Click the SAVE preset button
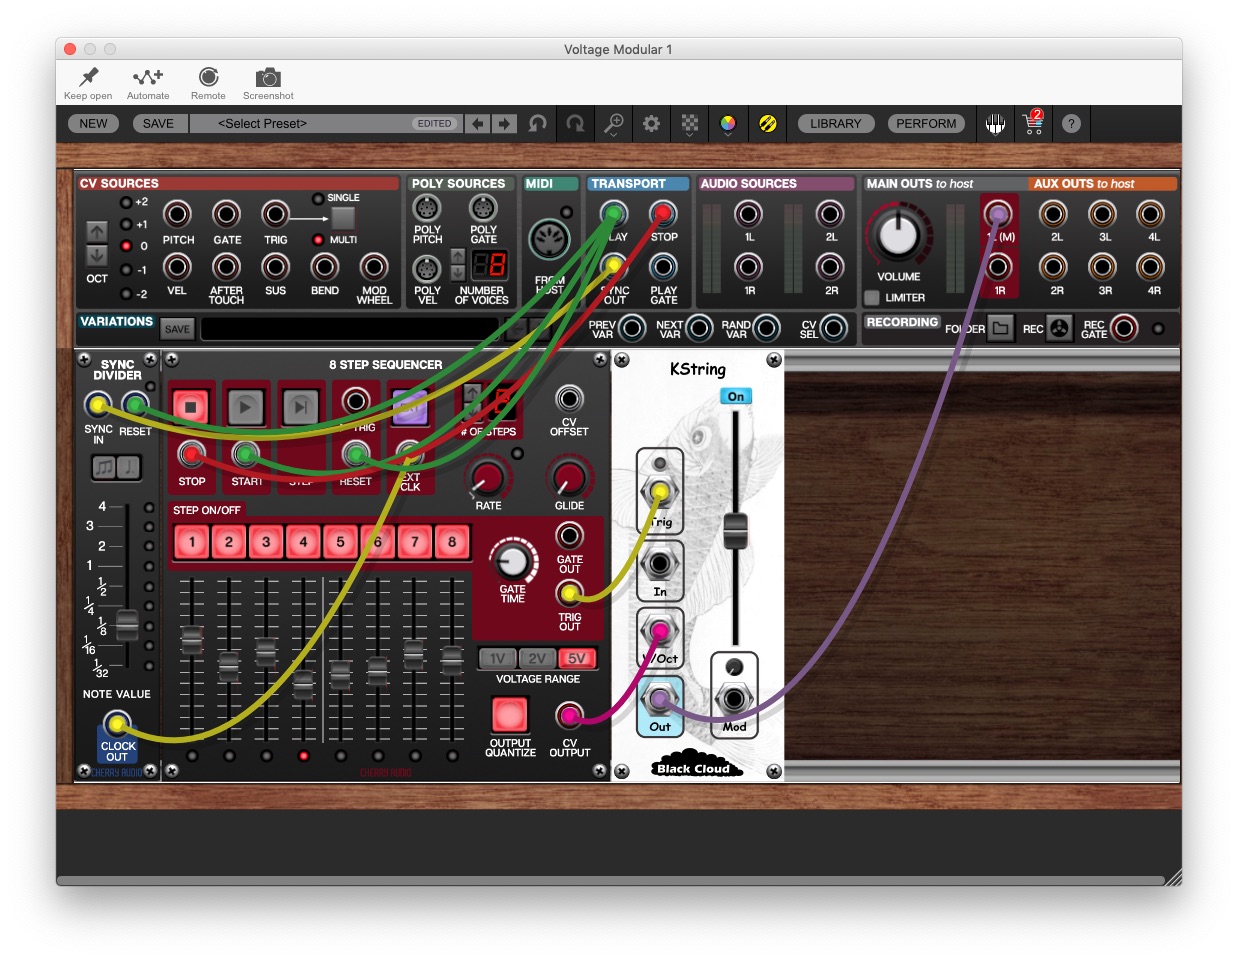 (158, 123)
